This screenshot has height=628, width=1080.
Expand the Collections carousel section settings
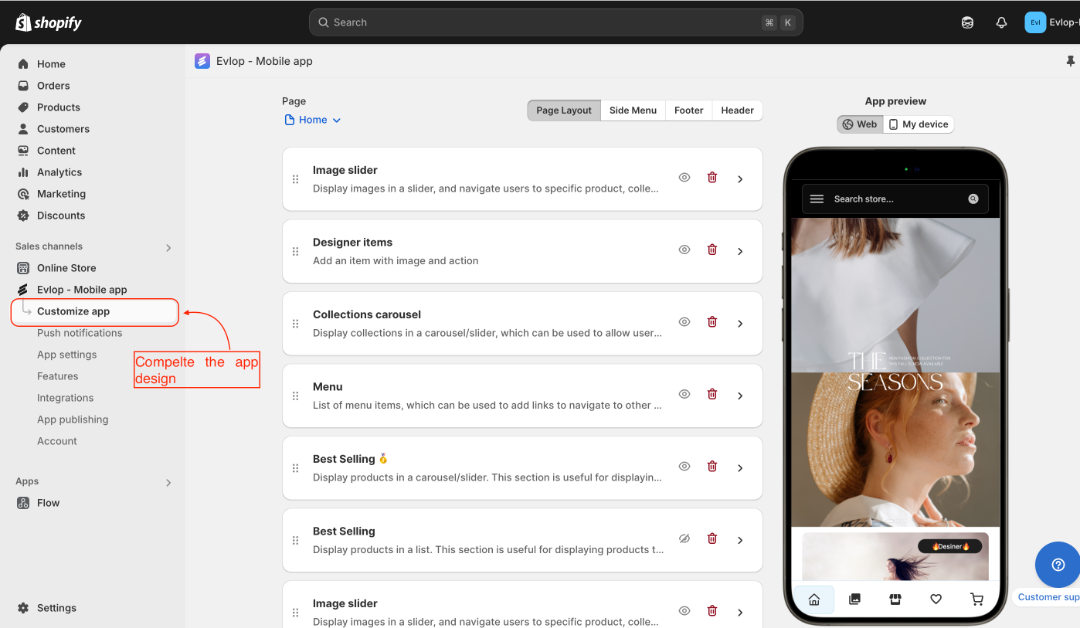pyautogui.click(x=740, y=322)
